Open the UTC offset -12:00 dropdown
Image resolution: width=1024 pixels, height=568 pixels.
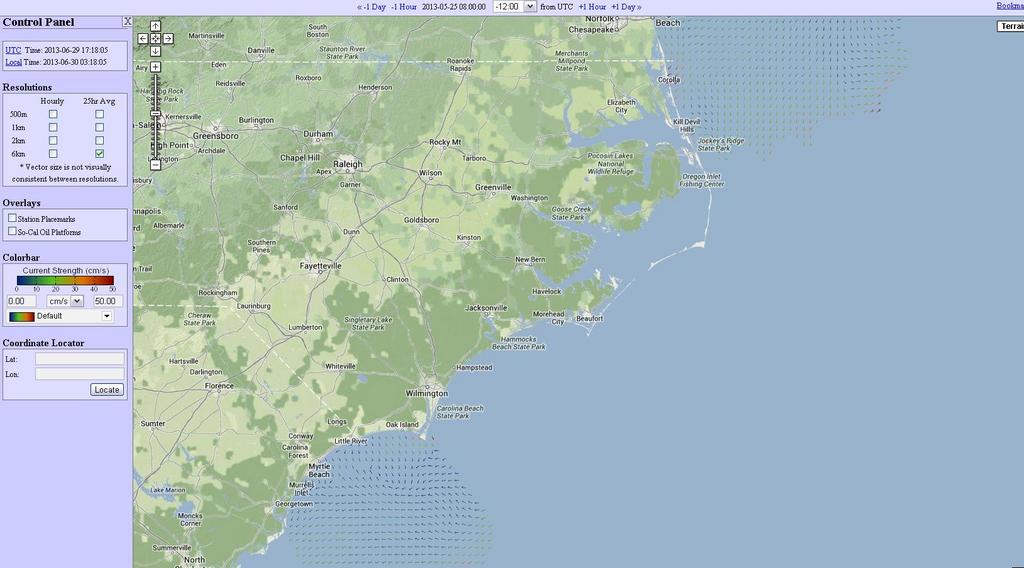(x=515, y=7)
